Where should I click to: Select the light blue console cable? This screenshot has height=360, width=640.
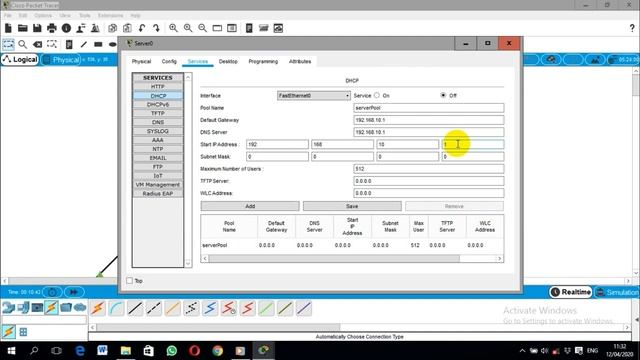116,308
